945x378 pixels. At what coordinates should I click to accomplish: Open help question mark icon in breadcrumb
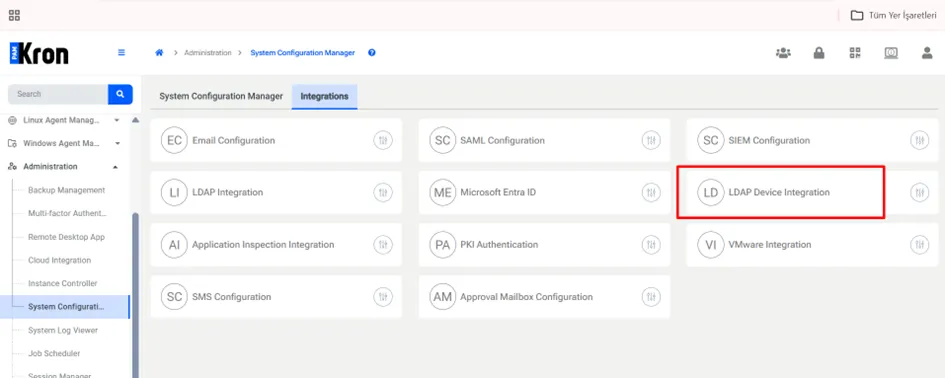pyautogui.click(x=372, y=52)
